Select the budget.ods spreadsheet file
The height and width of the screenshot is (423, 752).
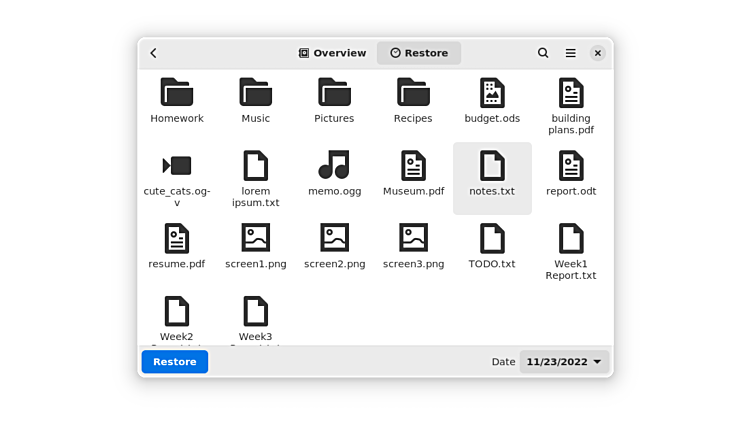pos(492,93)
